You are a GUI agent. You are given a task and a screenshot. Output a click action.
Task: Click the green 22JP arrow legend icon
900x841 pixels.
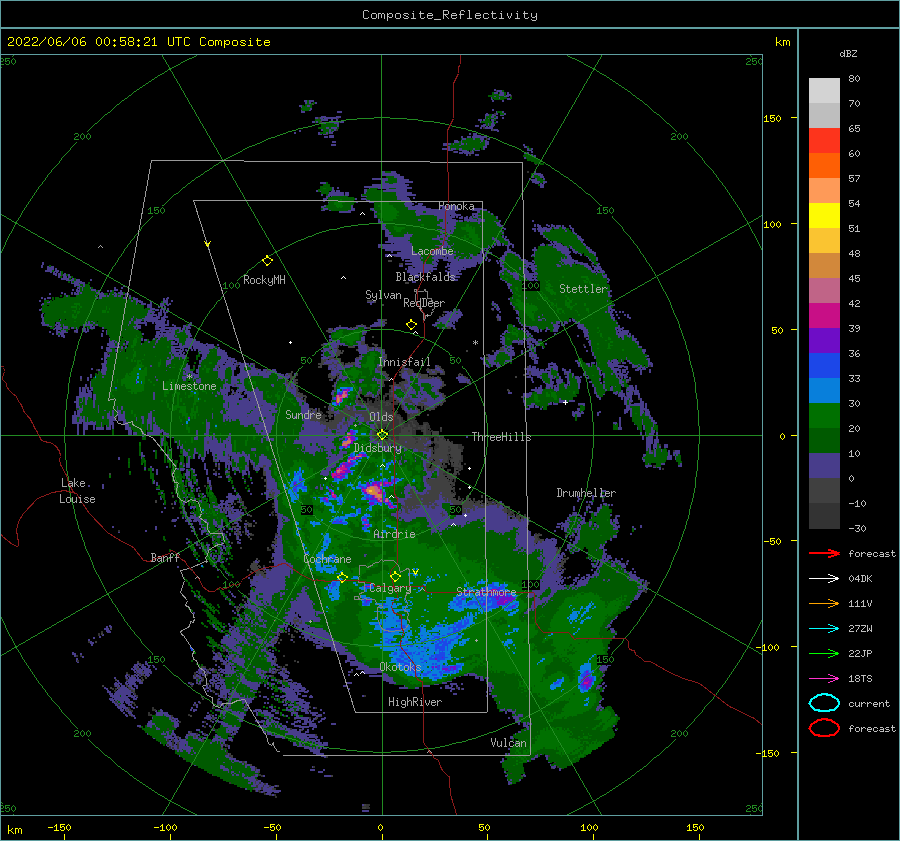[x=824, y=653]
